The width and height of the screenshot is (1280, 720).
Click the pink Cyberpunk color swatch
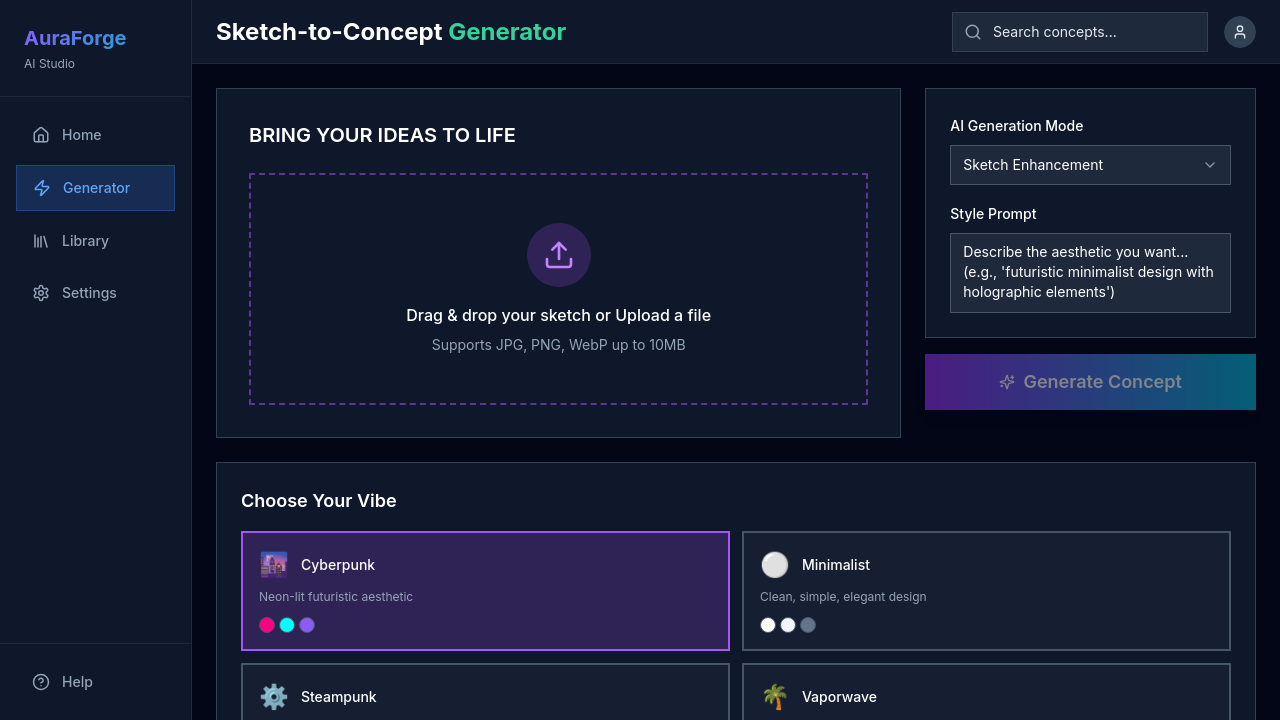point(267,625)
